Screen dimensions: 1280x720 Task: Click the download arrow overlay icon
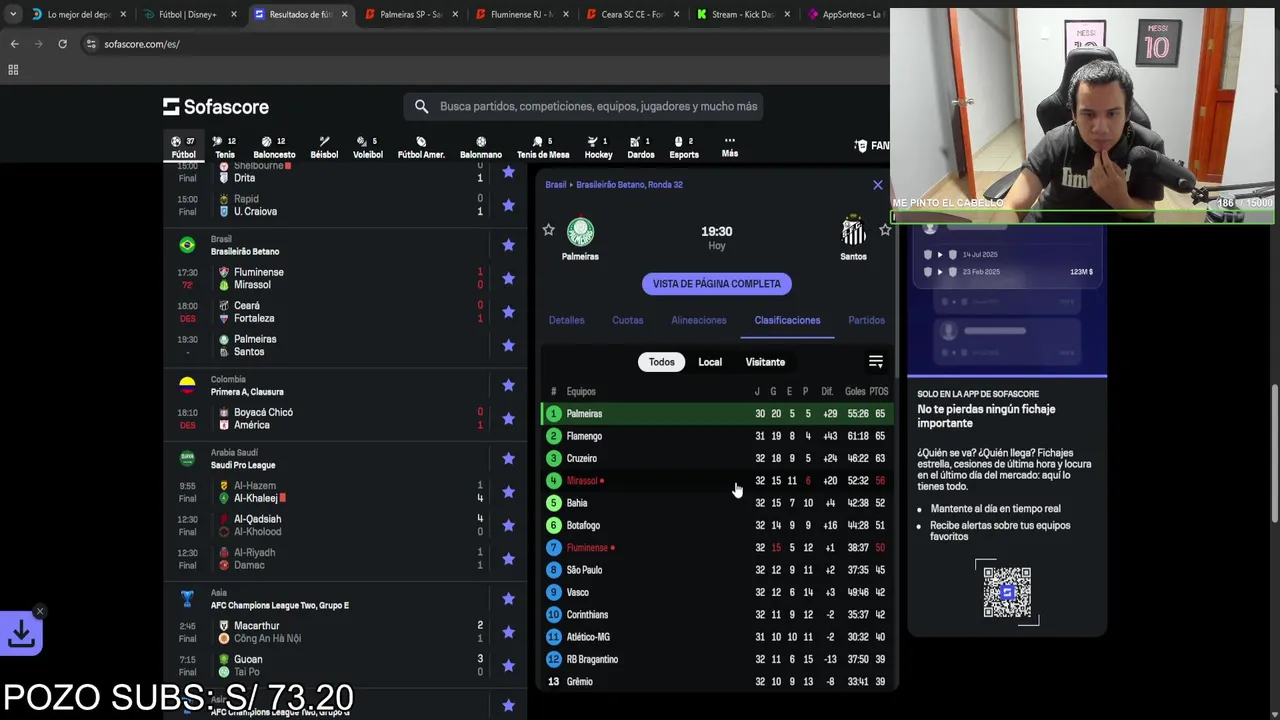(x=21, y=633)
